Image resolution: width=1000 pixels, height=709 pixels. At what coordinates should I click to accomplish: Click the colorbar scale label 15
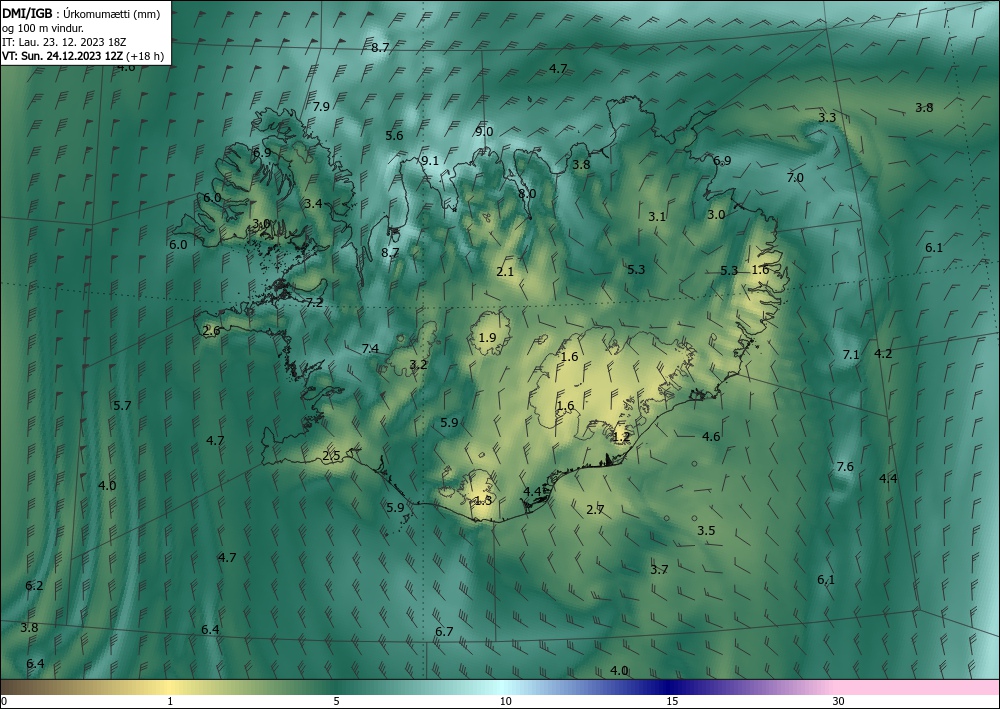coord(672,701)
